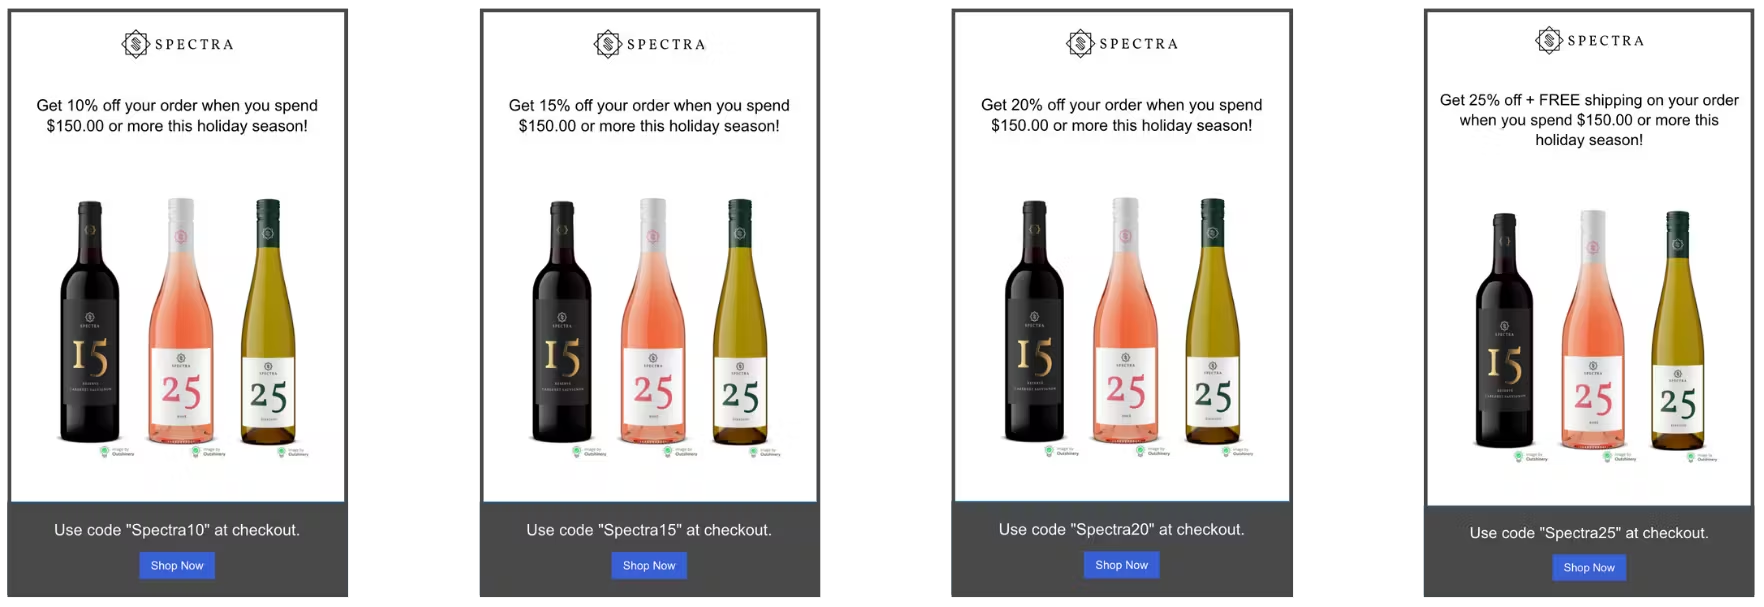Click the Spectra logo in the 10% off ad

tap(177, 44)
